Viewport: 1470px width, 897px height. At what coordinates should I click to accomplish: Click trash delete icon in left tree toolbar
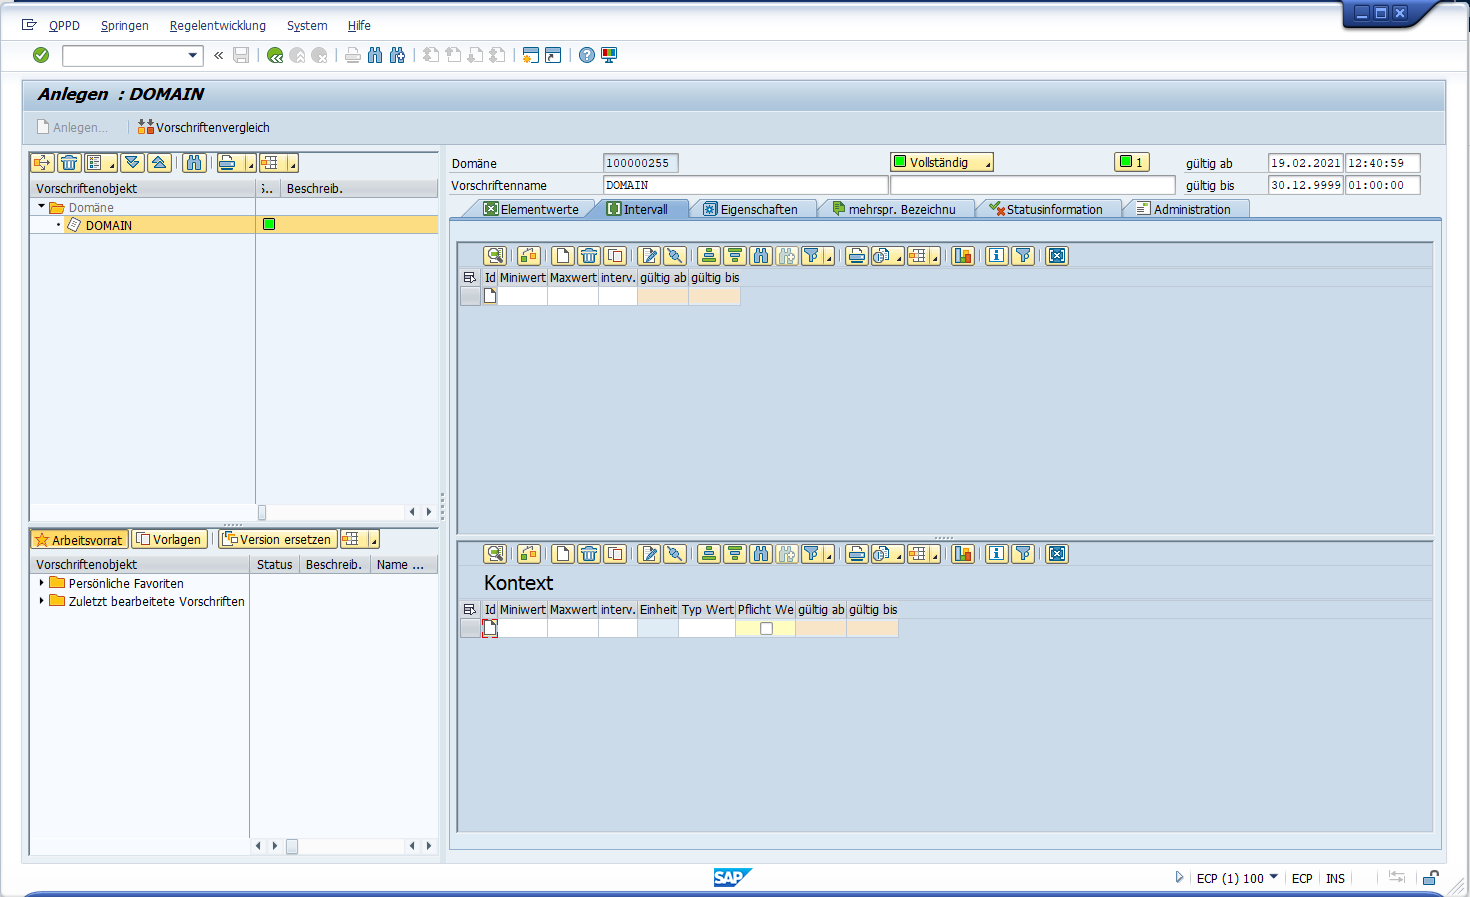(x=69, y=163)
